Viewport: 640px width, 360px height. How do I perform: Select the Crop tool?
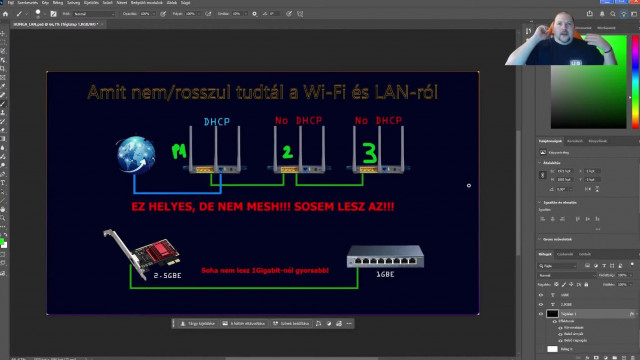(x=3, y=69)
